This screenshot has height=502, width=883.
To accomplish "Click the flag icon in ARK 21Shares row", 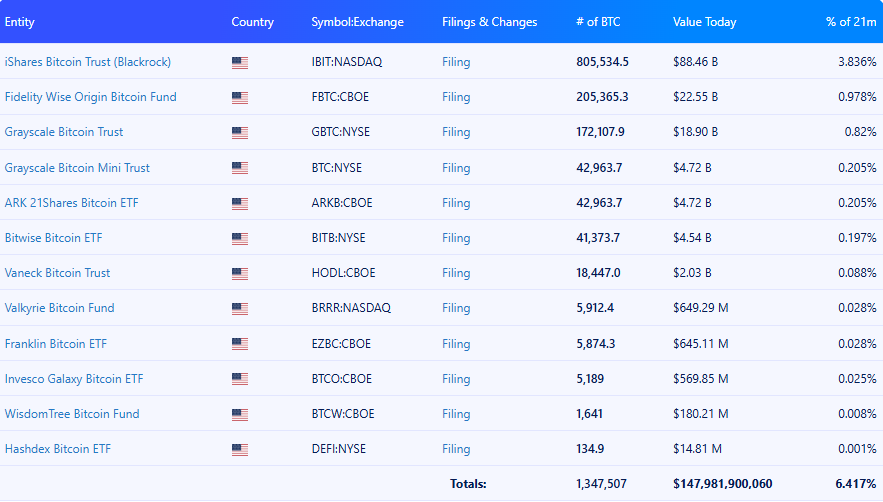I will point(240,203).
